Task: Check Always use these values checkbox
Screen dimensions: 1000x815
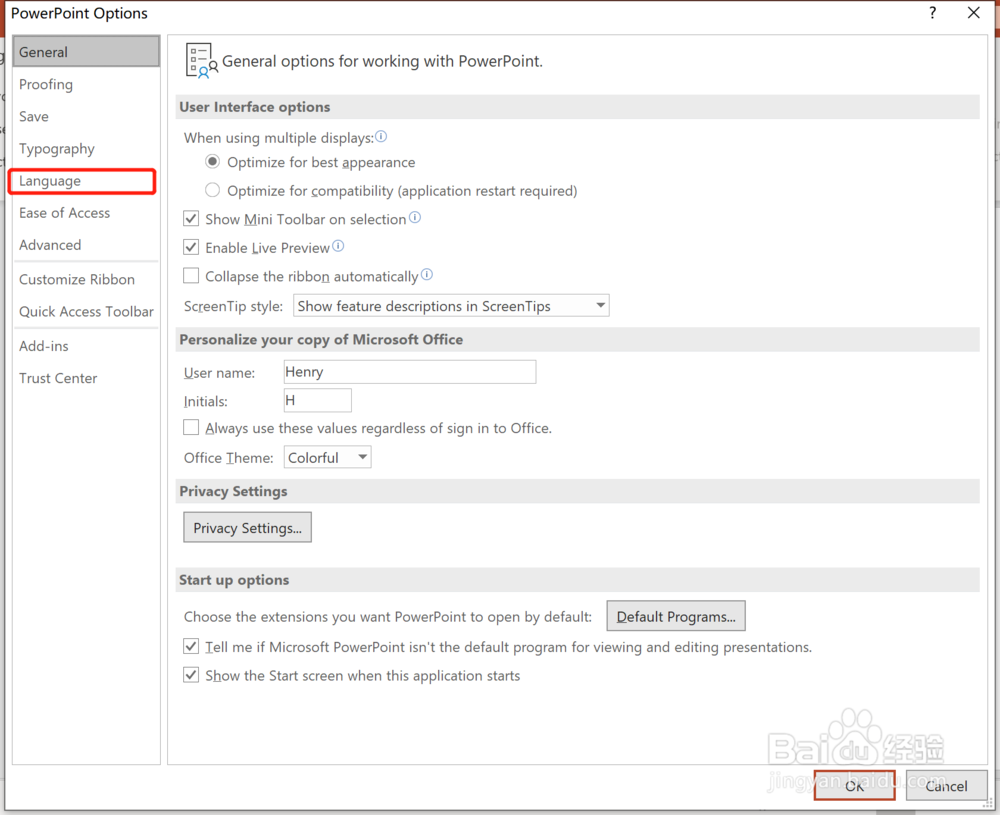Action: (191, 427)
